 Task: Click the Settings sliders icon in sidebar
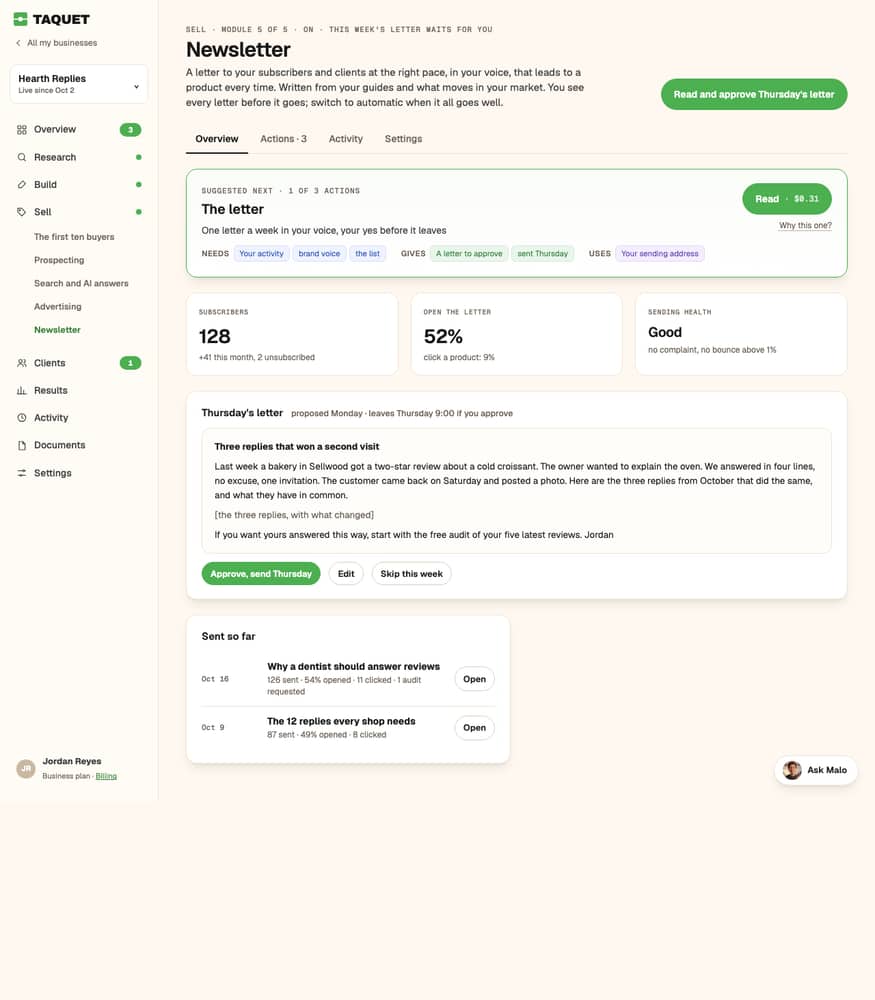(x=22, y=473)
